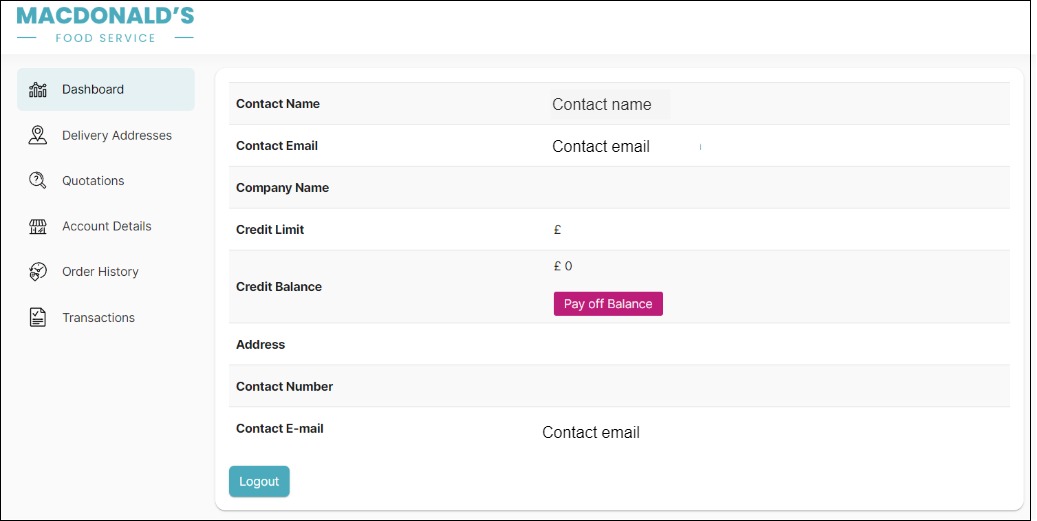This screenshot has width=1037, height=521.
Task: Click the Delivery Addresses map pin icon
Action: [x=38, y=135]
